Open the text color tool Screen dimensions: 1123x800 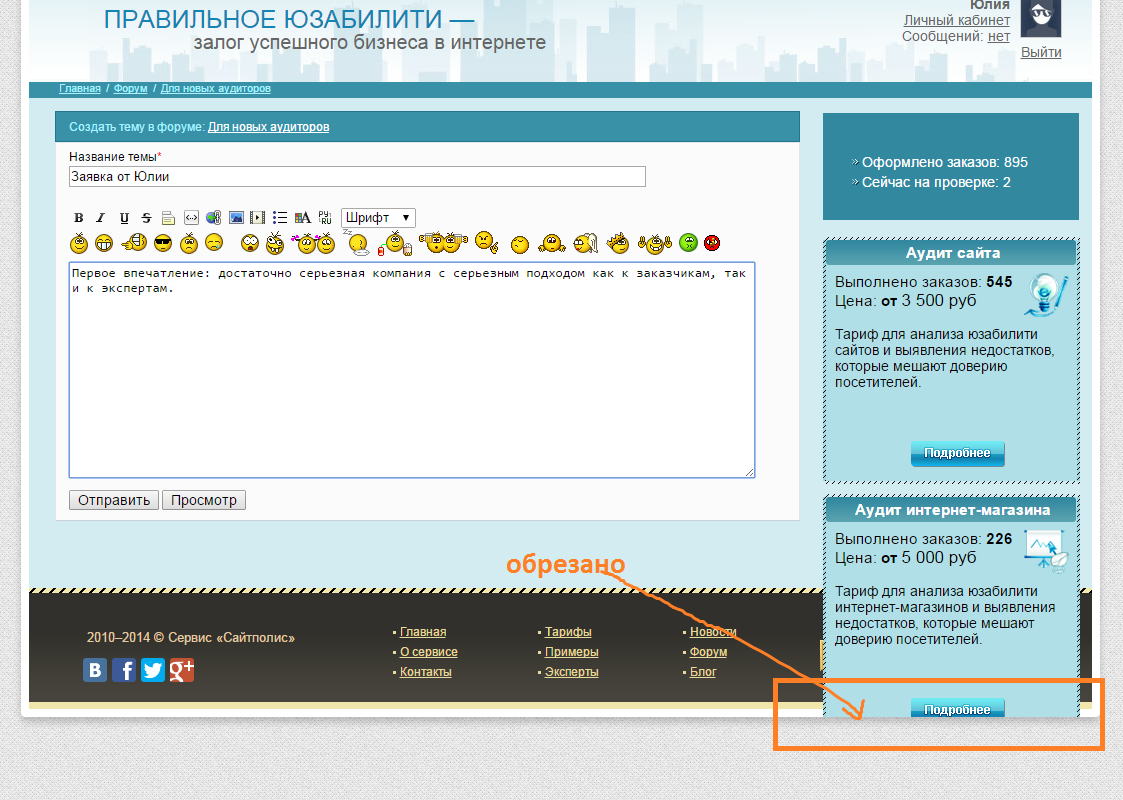(303, 218)
